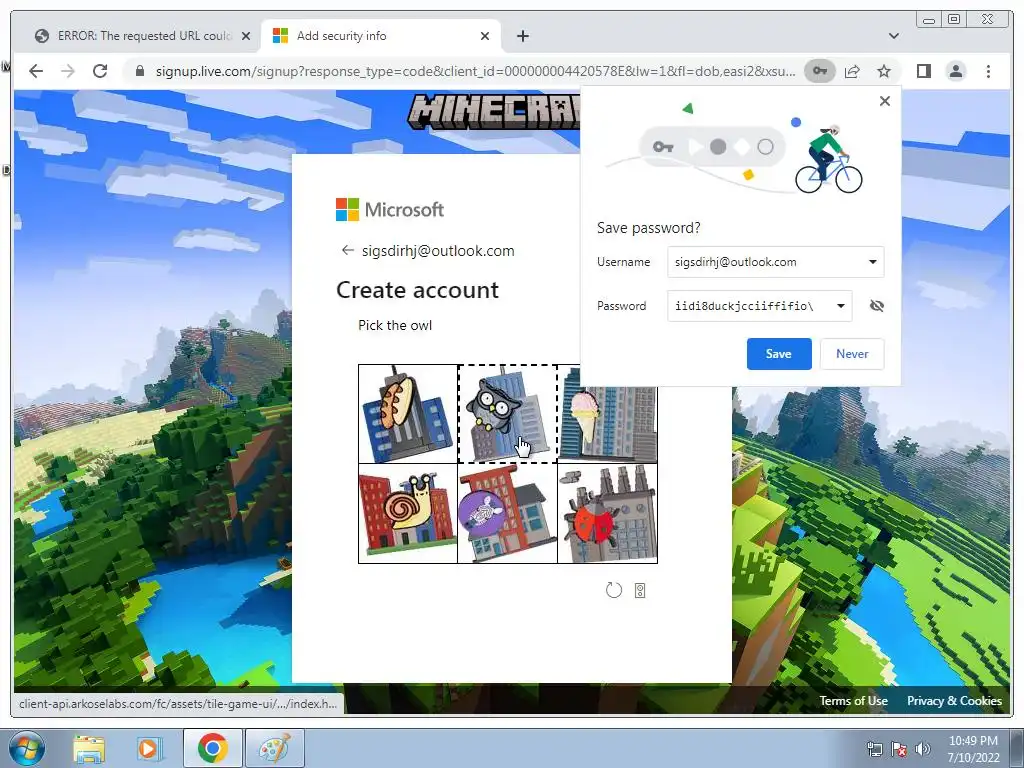Screen dimensions: 1024x768
Task: Open the Privacy & Cookies link
Action: point(954,701)
